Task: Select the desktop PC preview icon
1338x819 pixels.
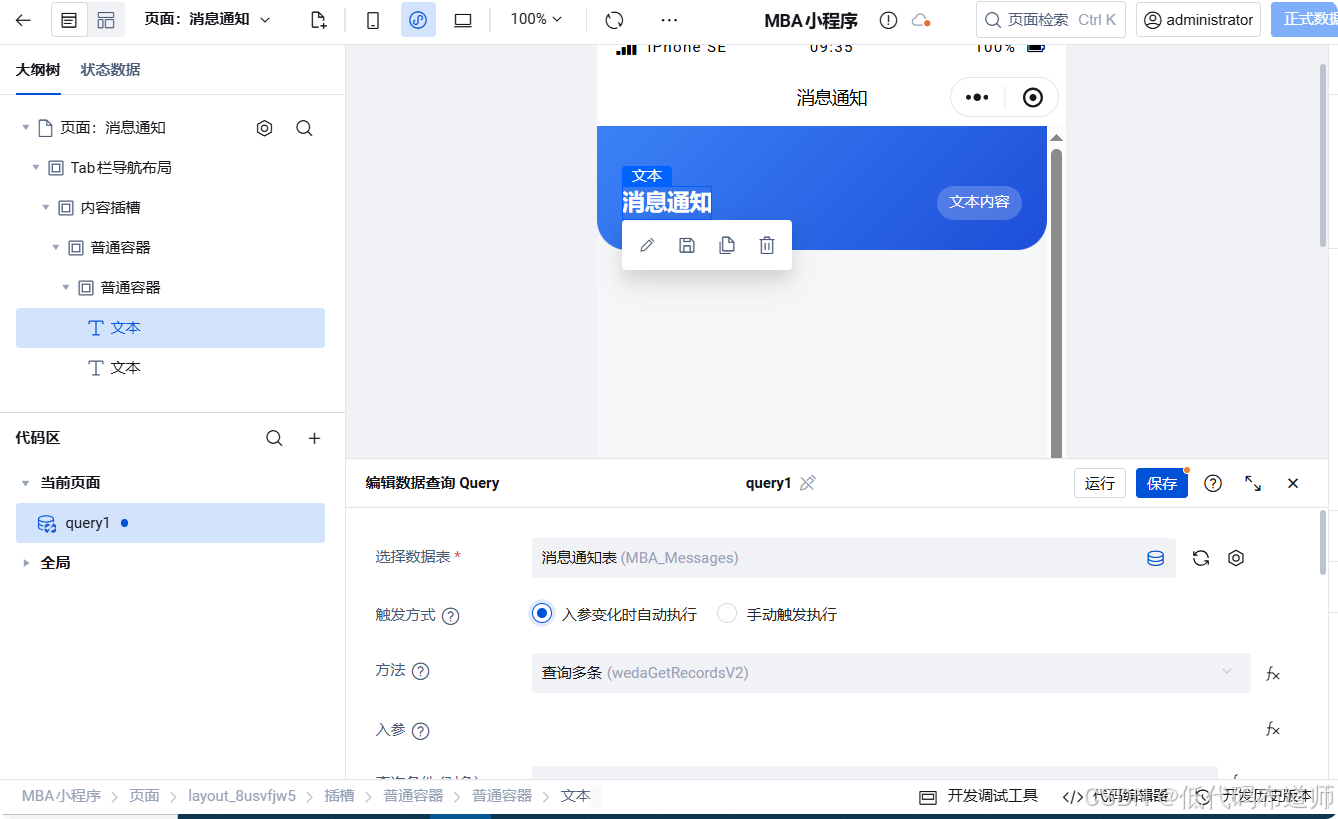Action: click(463, 20)
